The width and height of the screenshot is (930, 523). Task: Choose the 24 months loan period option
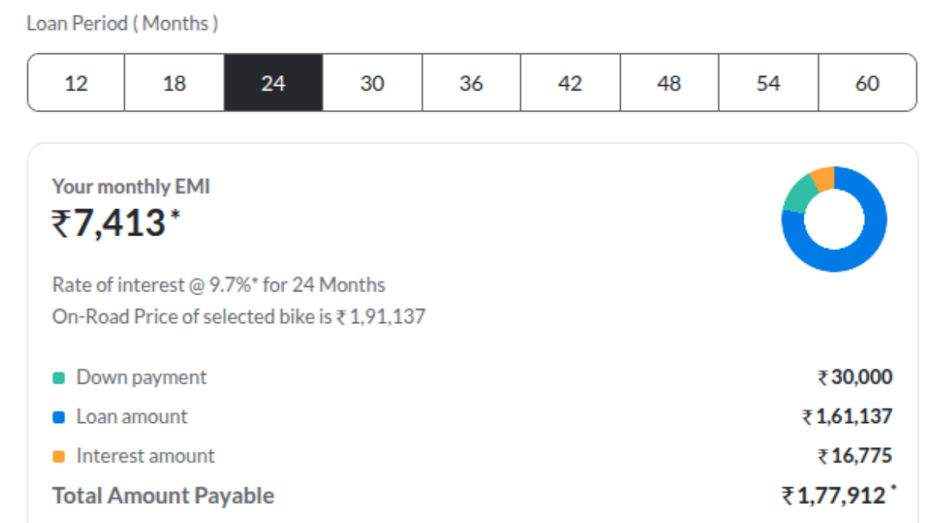click(273, 82)
